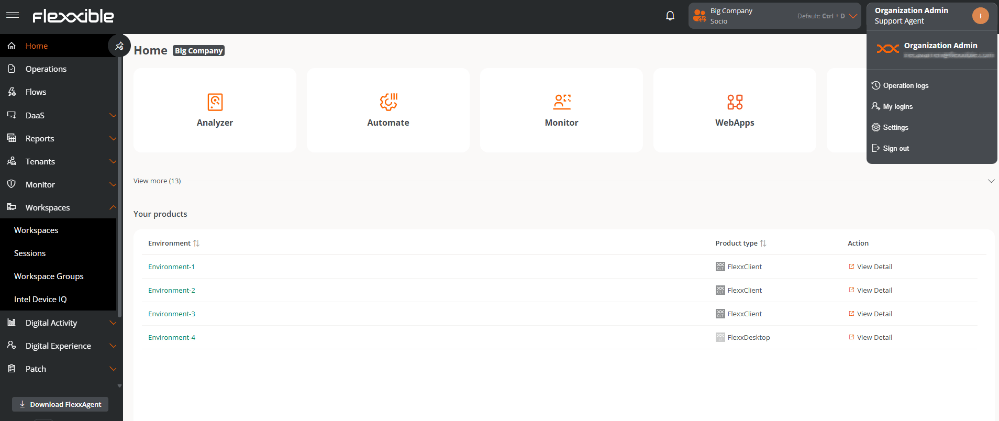Image resolution: width=999 pixels, height=421 pixels.
Task: Click the Digital Experience icon in sidebar
Action: [x=11, y=346]
